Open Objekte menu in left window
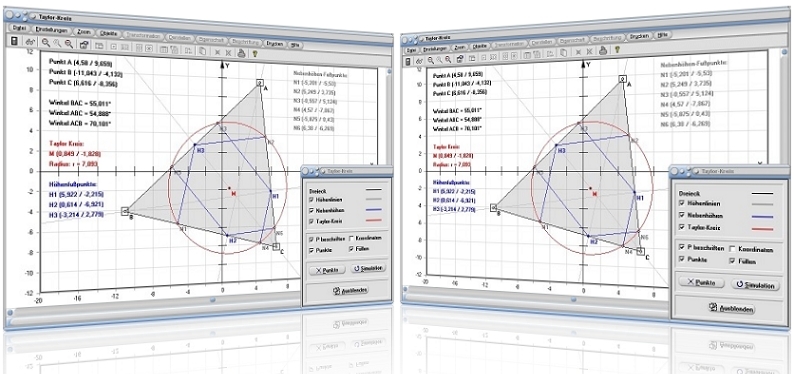794x374 pixels. coord(109,33)
